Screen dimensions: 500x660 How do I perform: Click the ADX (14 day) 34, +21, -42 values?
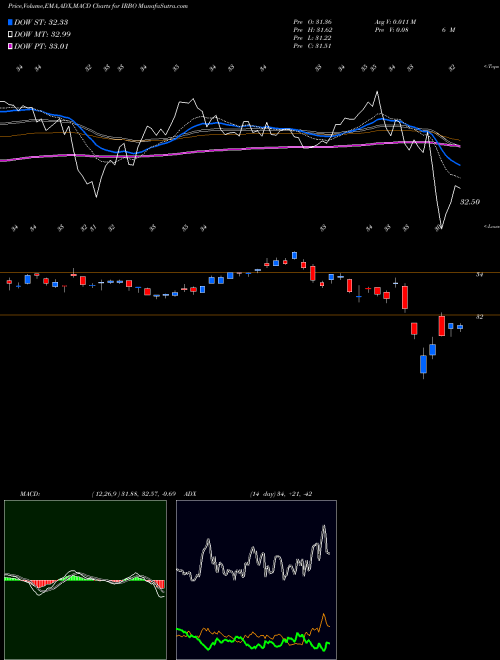281,494
